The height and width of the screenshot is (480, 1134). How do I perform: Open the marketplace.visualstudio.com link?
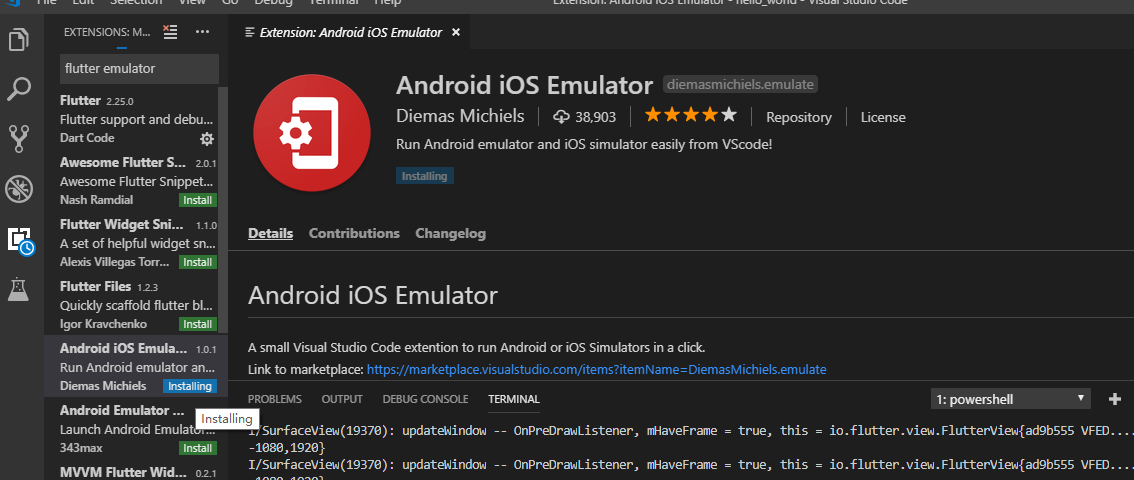pos(597,369)
